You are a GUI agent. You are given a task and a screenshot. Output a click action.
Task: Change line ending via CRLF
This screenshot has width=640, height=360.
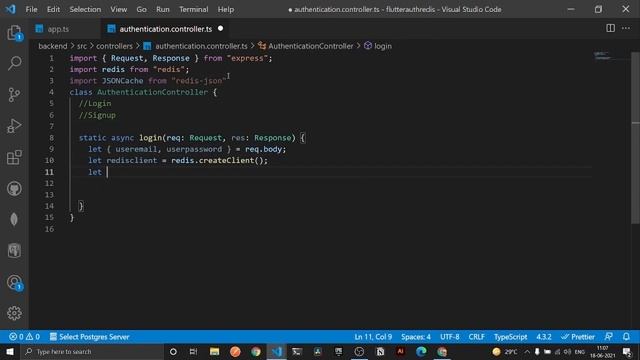476,337
